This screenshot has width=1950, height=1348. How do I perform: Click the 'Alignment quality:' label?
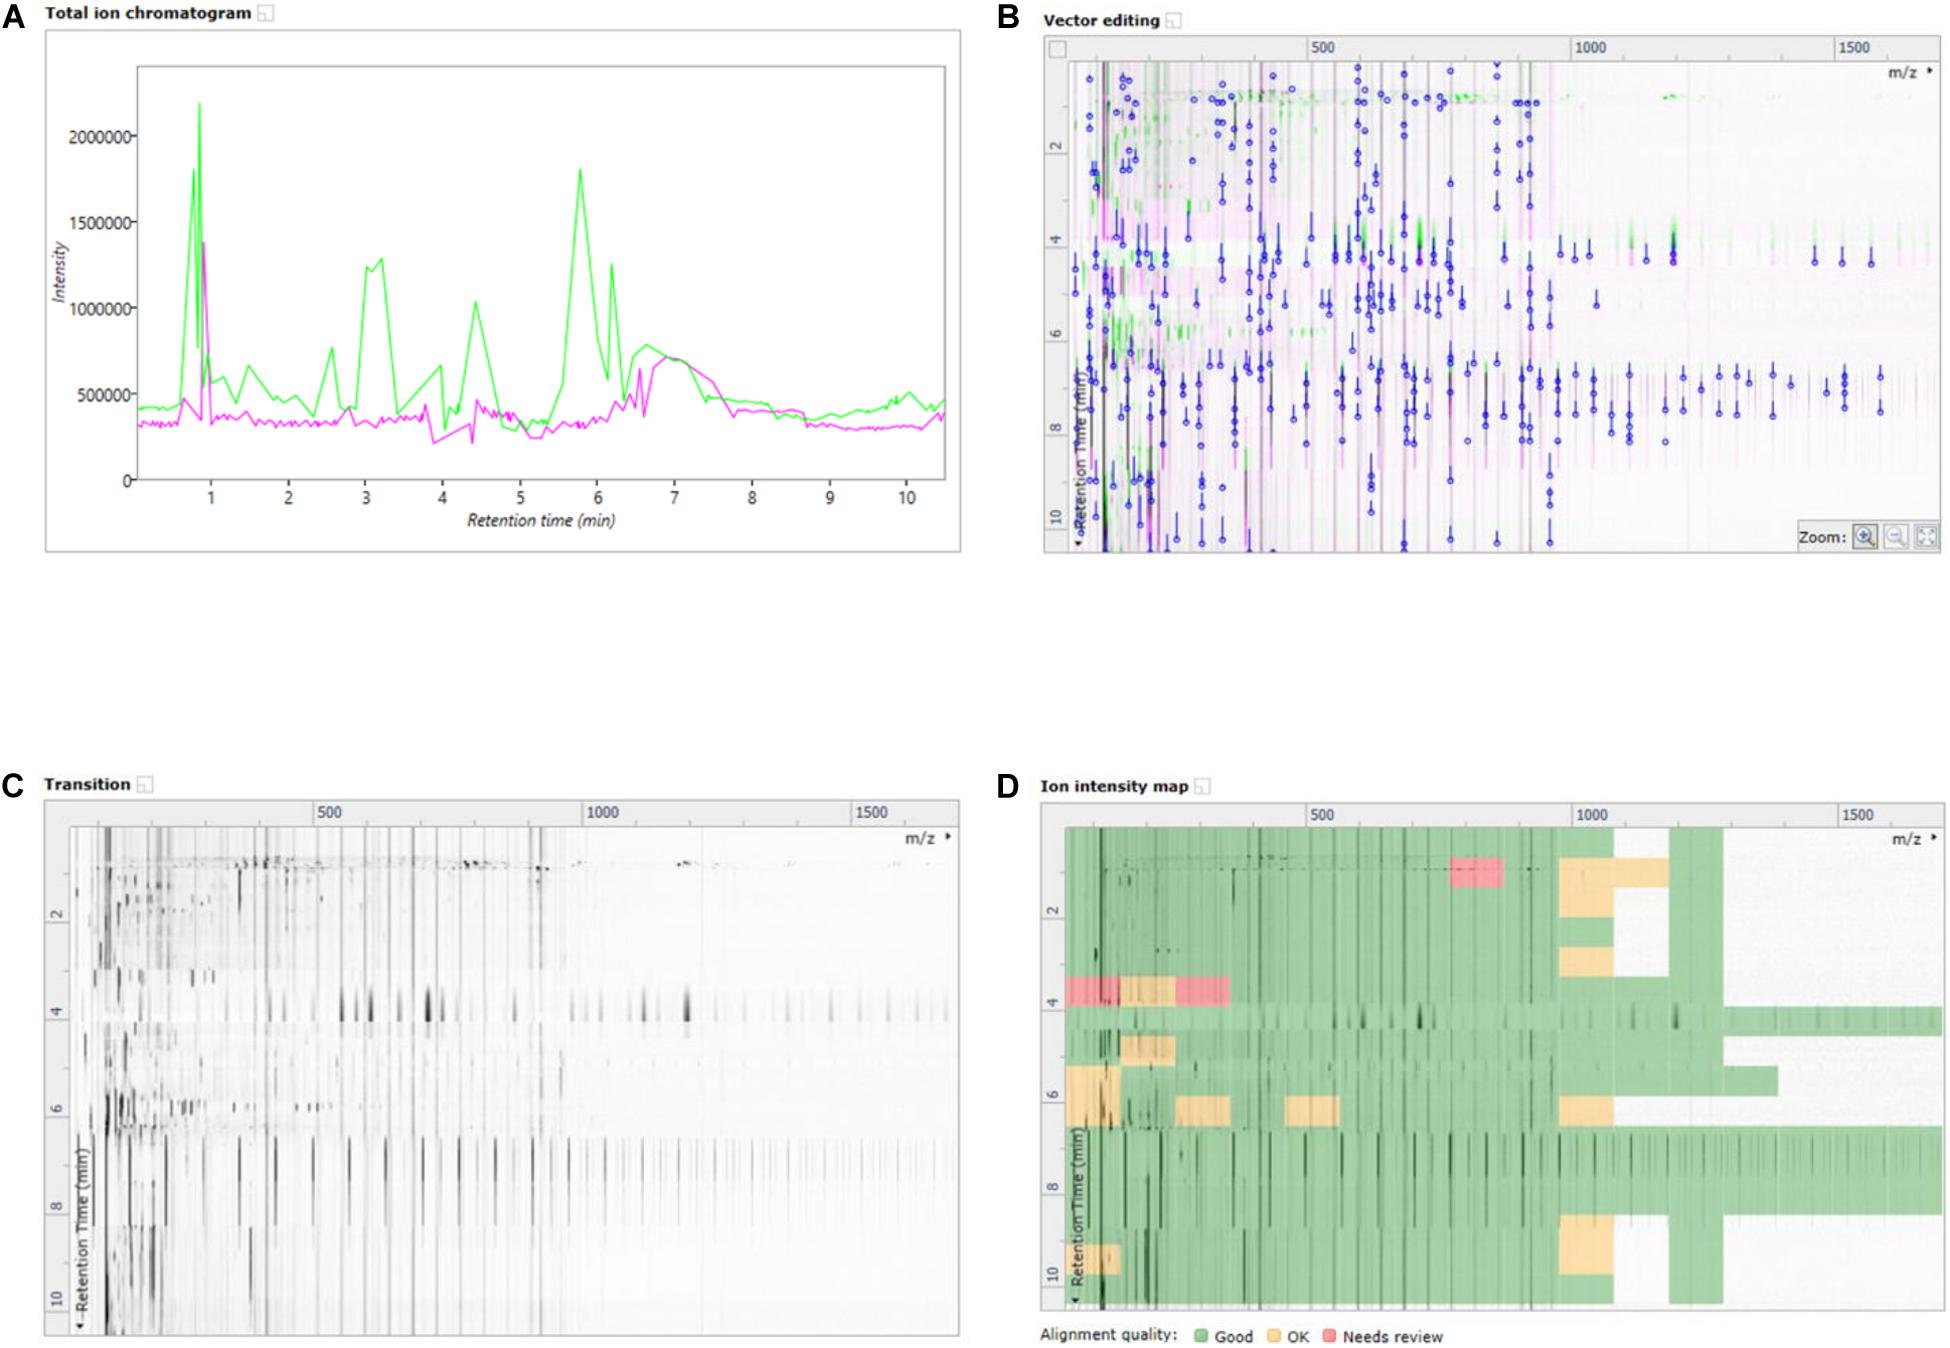coord(1109,1335)
